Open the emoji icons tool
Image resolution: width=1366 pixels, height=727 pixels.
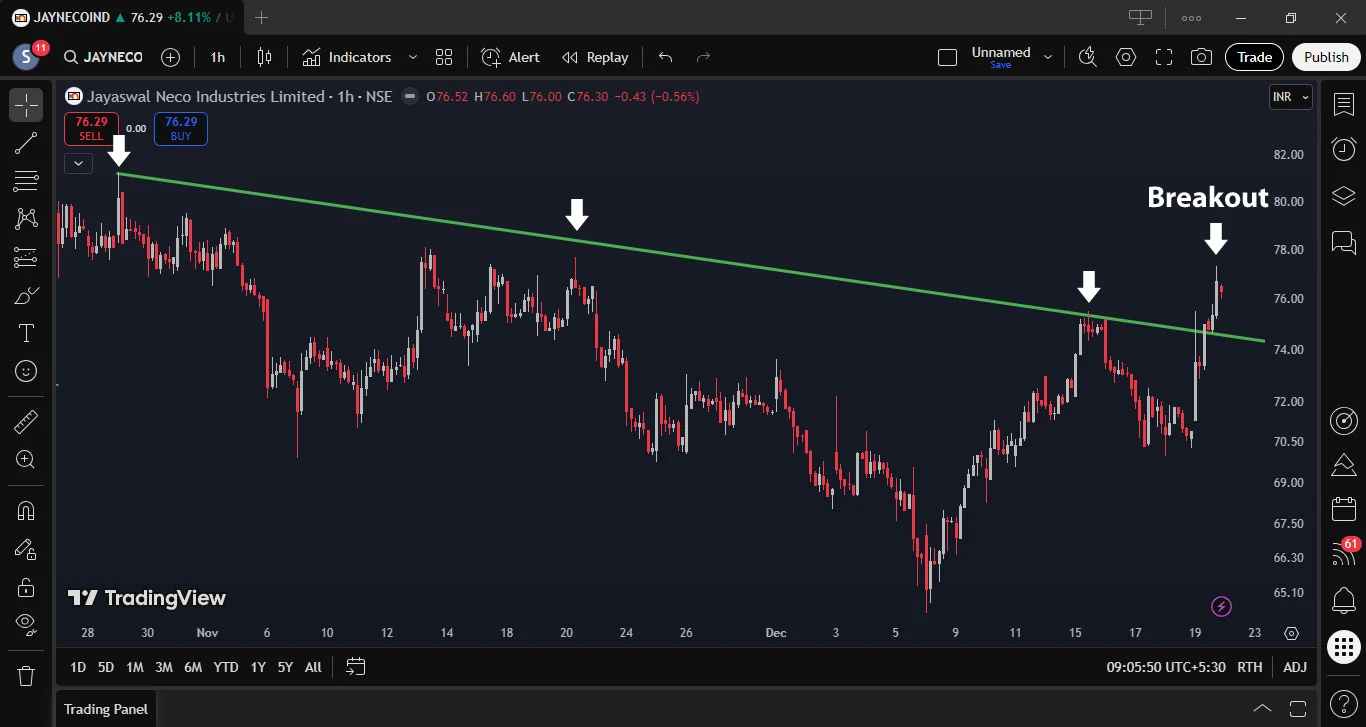(26, 371)
